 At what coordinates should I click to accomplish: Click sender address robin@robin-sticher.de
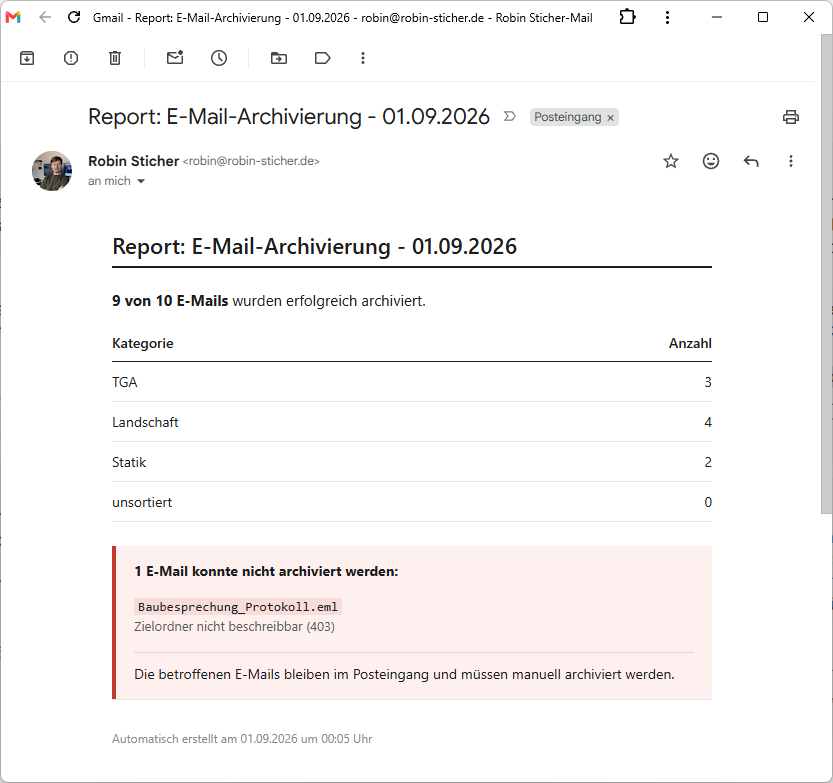(x=251, y=161)
